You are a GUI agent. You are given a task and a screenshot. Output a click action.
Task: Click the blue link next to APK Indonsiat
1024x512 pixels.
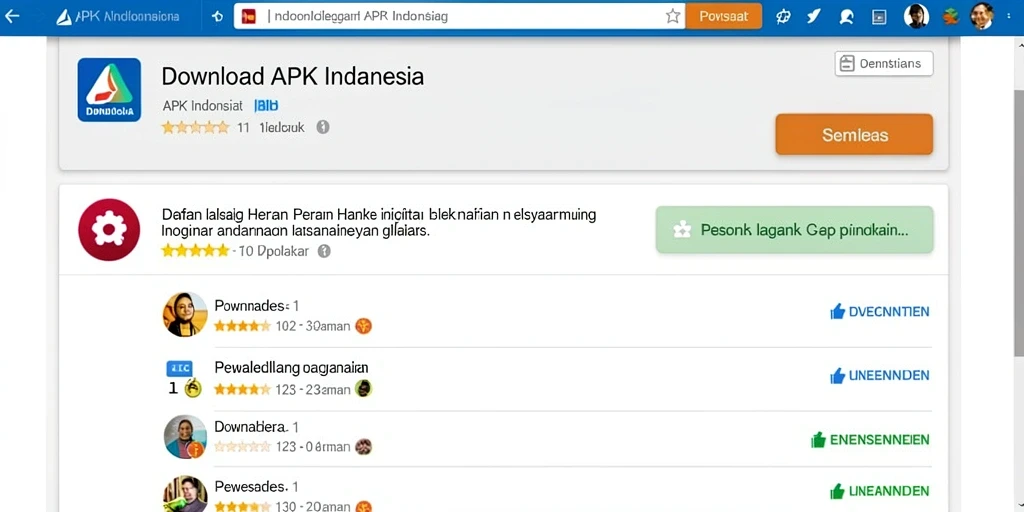266,105
